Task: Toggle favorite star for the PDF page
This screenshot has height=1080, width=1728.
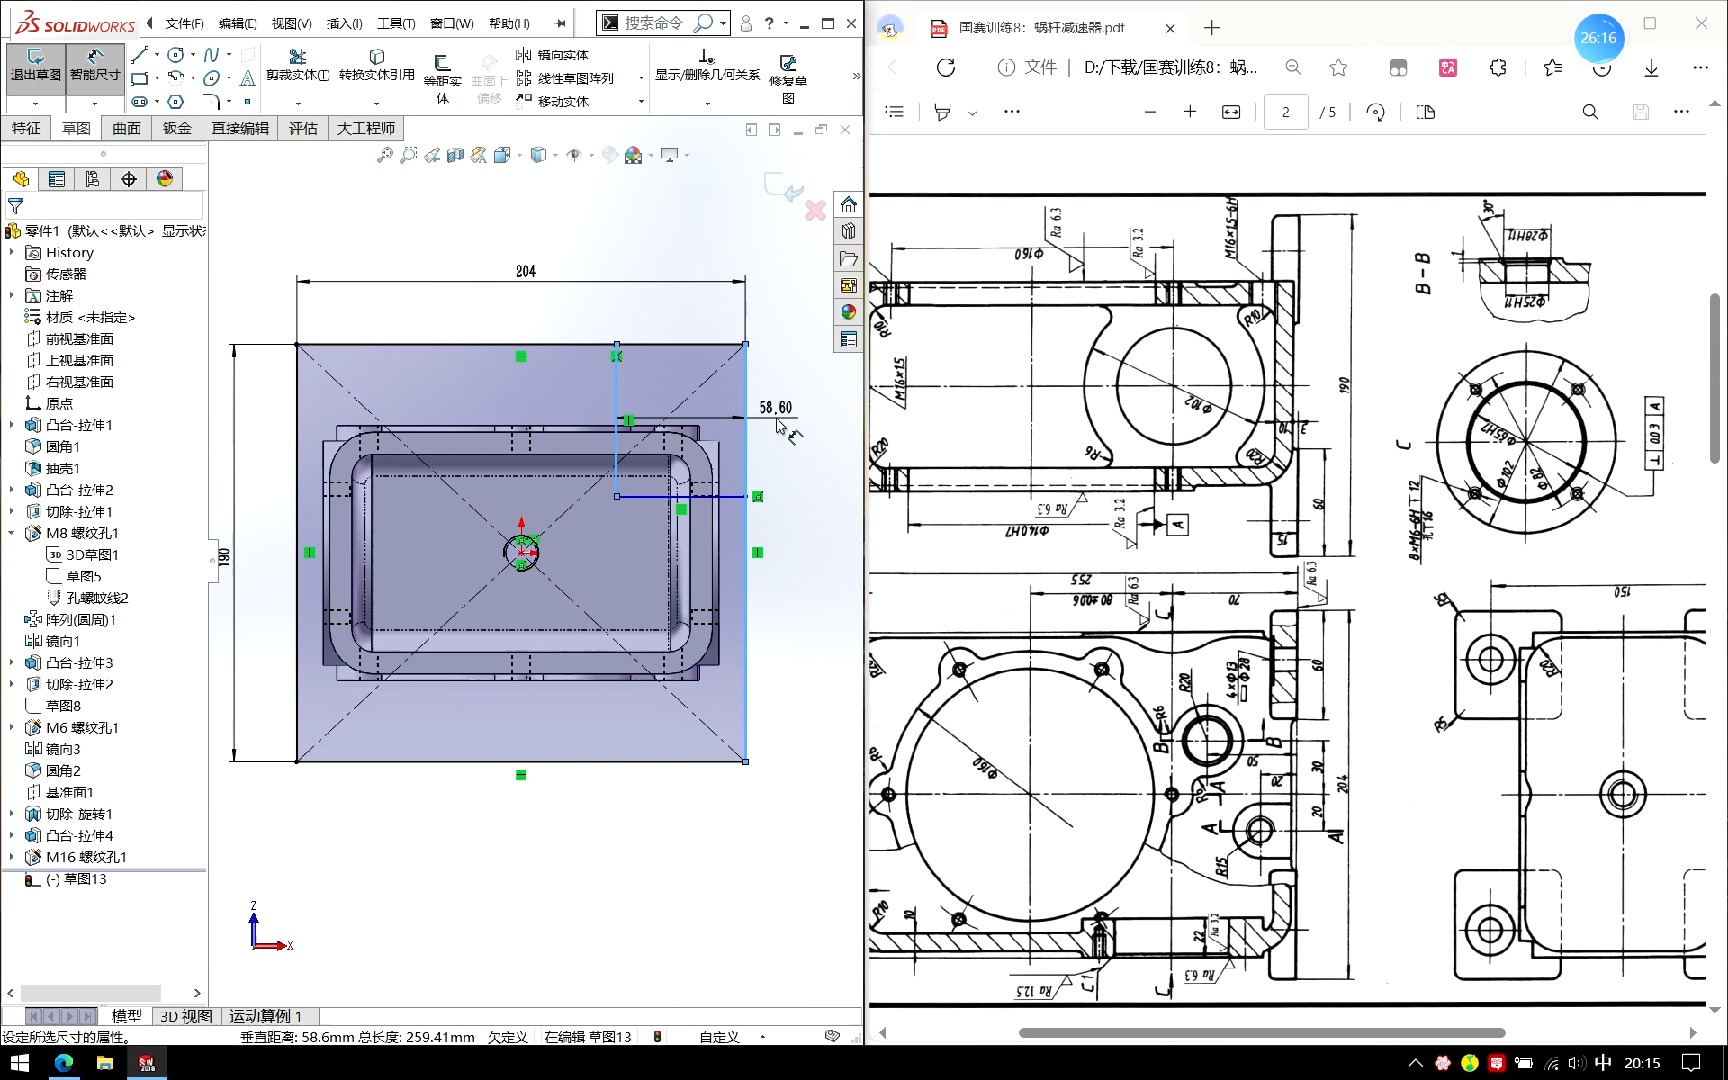Action: click(x=1338, y=67)
